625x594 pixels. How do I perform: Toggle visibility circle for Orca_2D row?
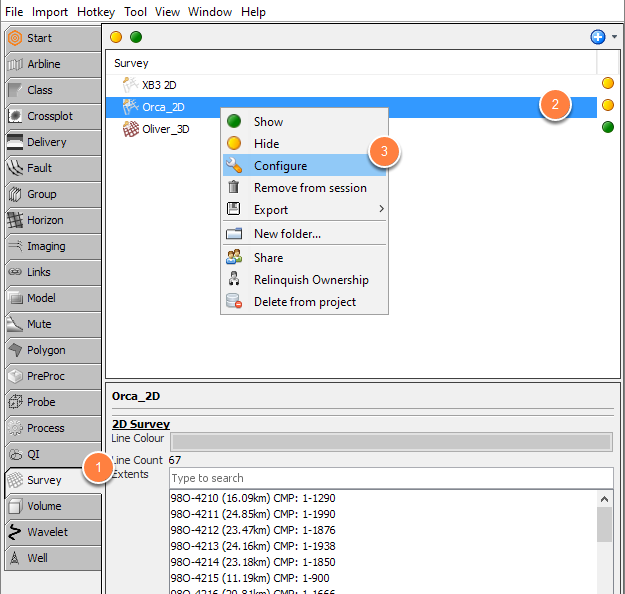click(607, 105)
